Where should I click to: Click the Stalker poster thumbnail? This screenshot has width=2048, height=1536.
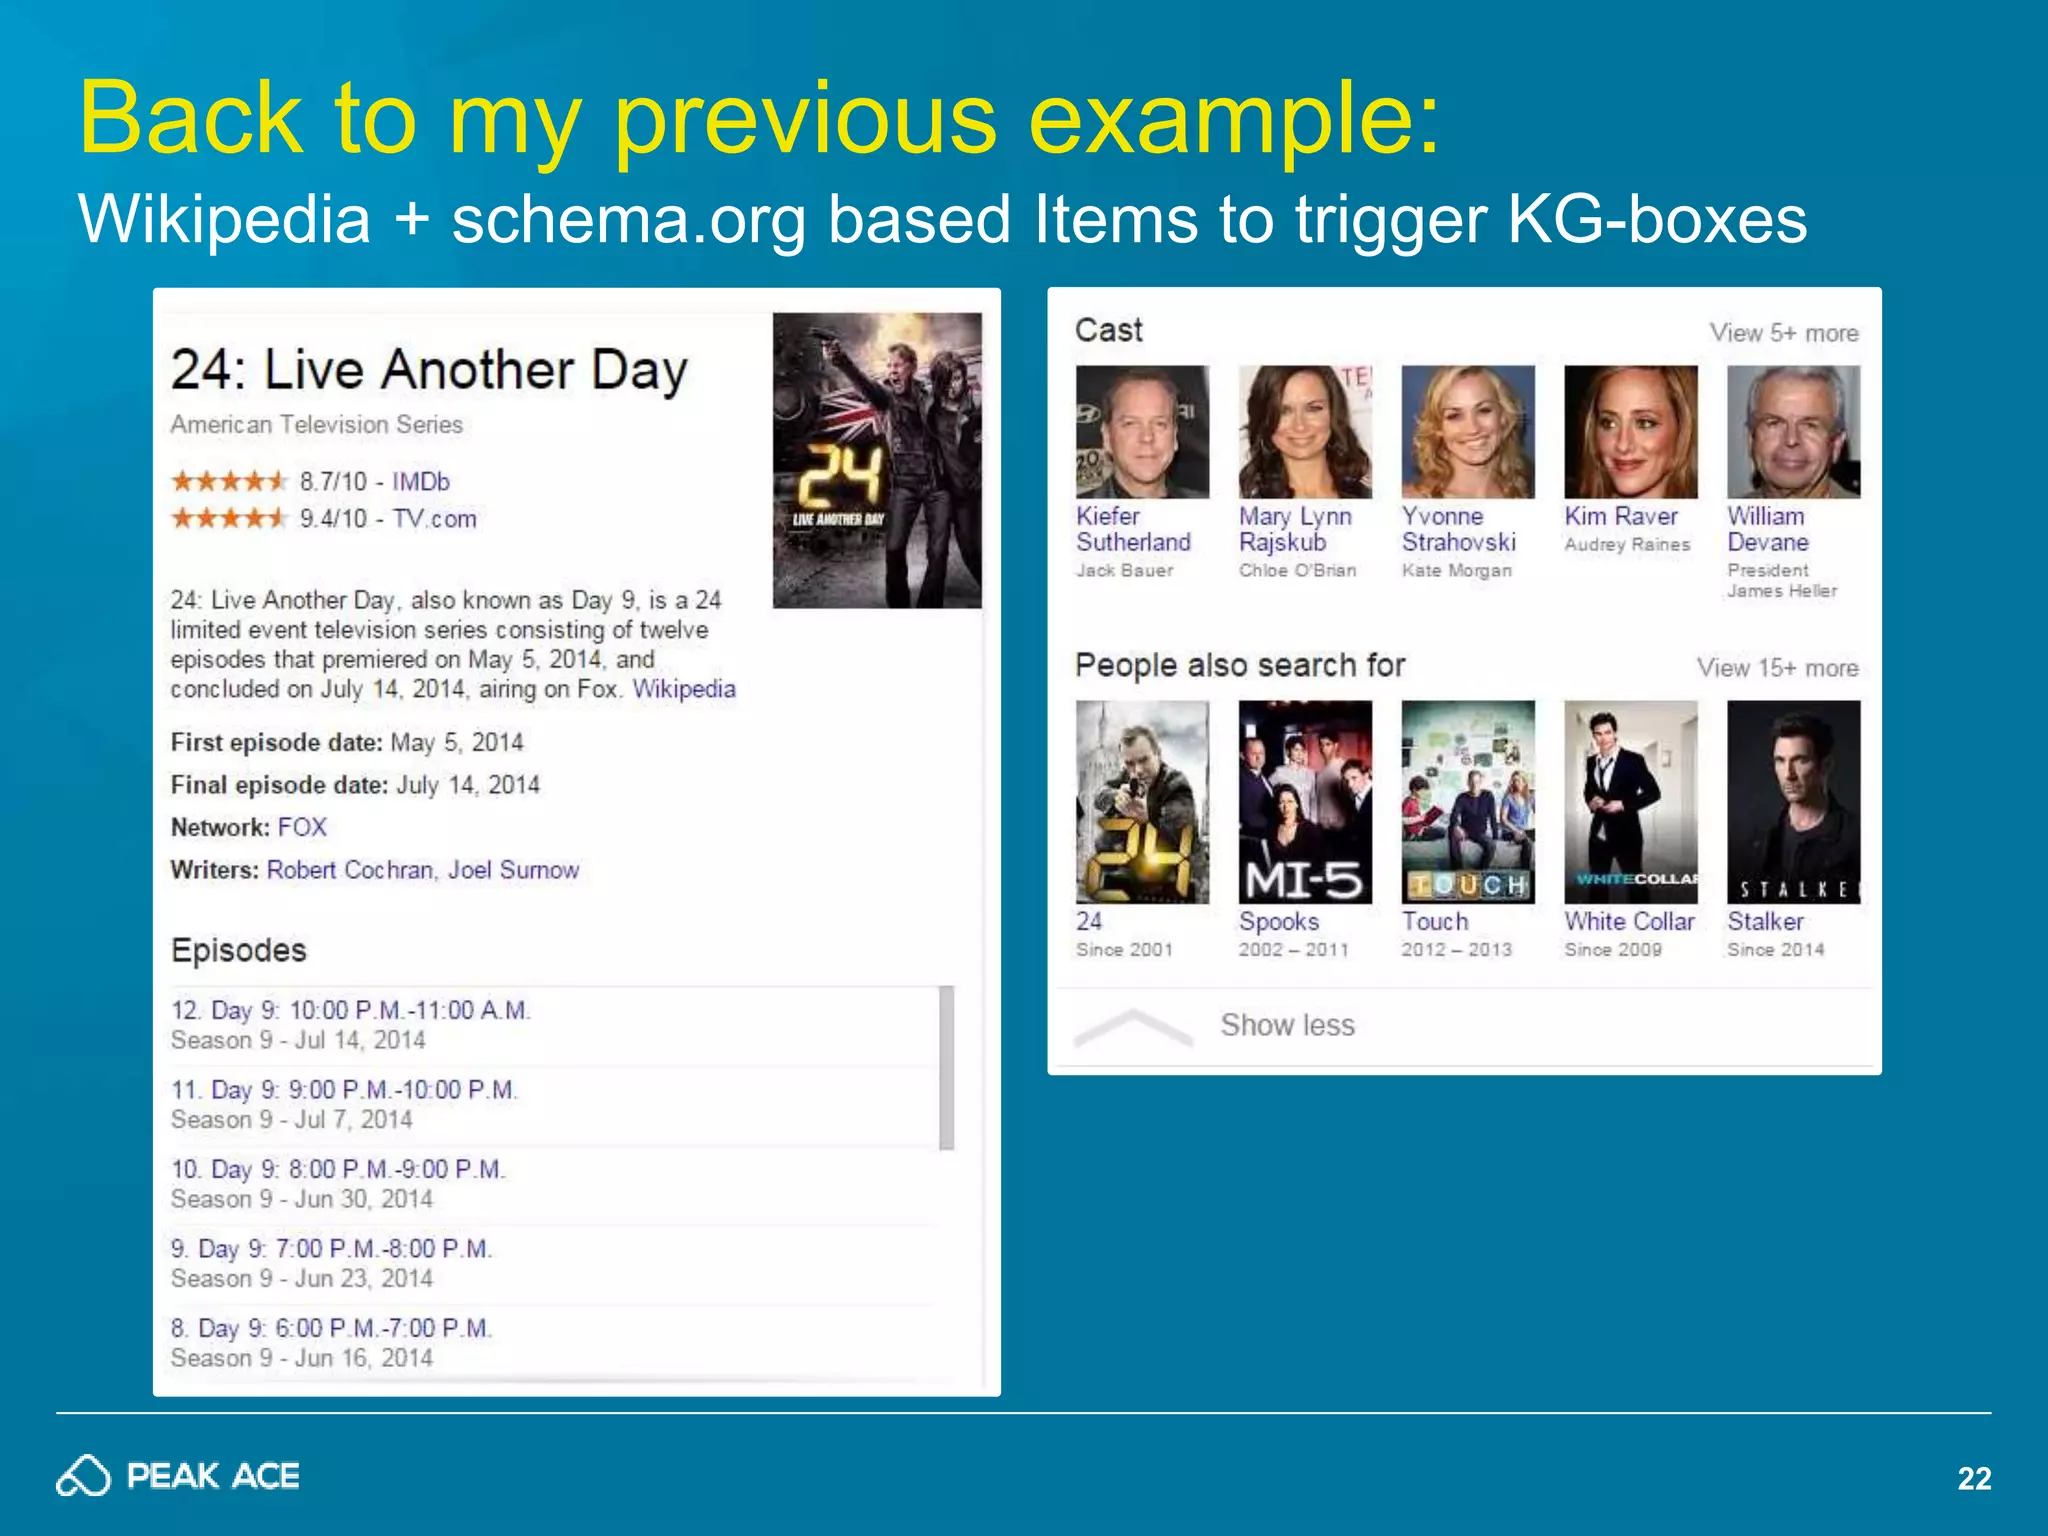[1794, 802]
